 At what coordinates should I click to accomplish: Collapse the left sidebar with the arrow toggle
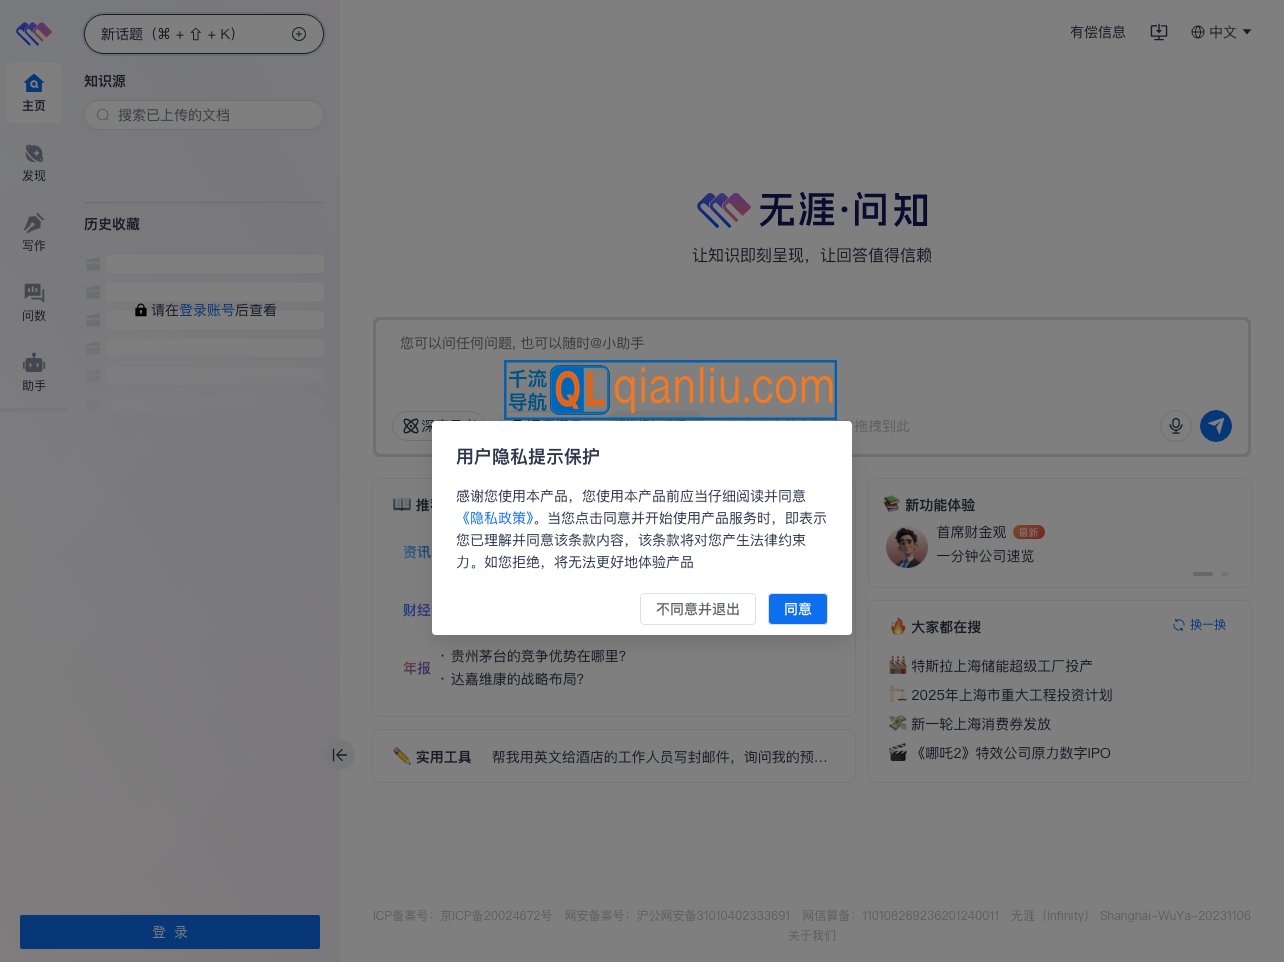coord(341,755)
